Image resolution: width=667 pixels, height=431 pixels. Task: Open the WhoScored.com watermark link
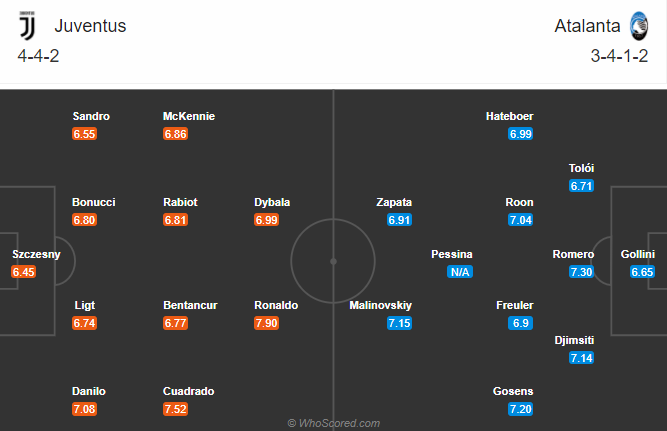point(333,423)
